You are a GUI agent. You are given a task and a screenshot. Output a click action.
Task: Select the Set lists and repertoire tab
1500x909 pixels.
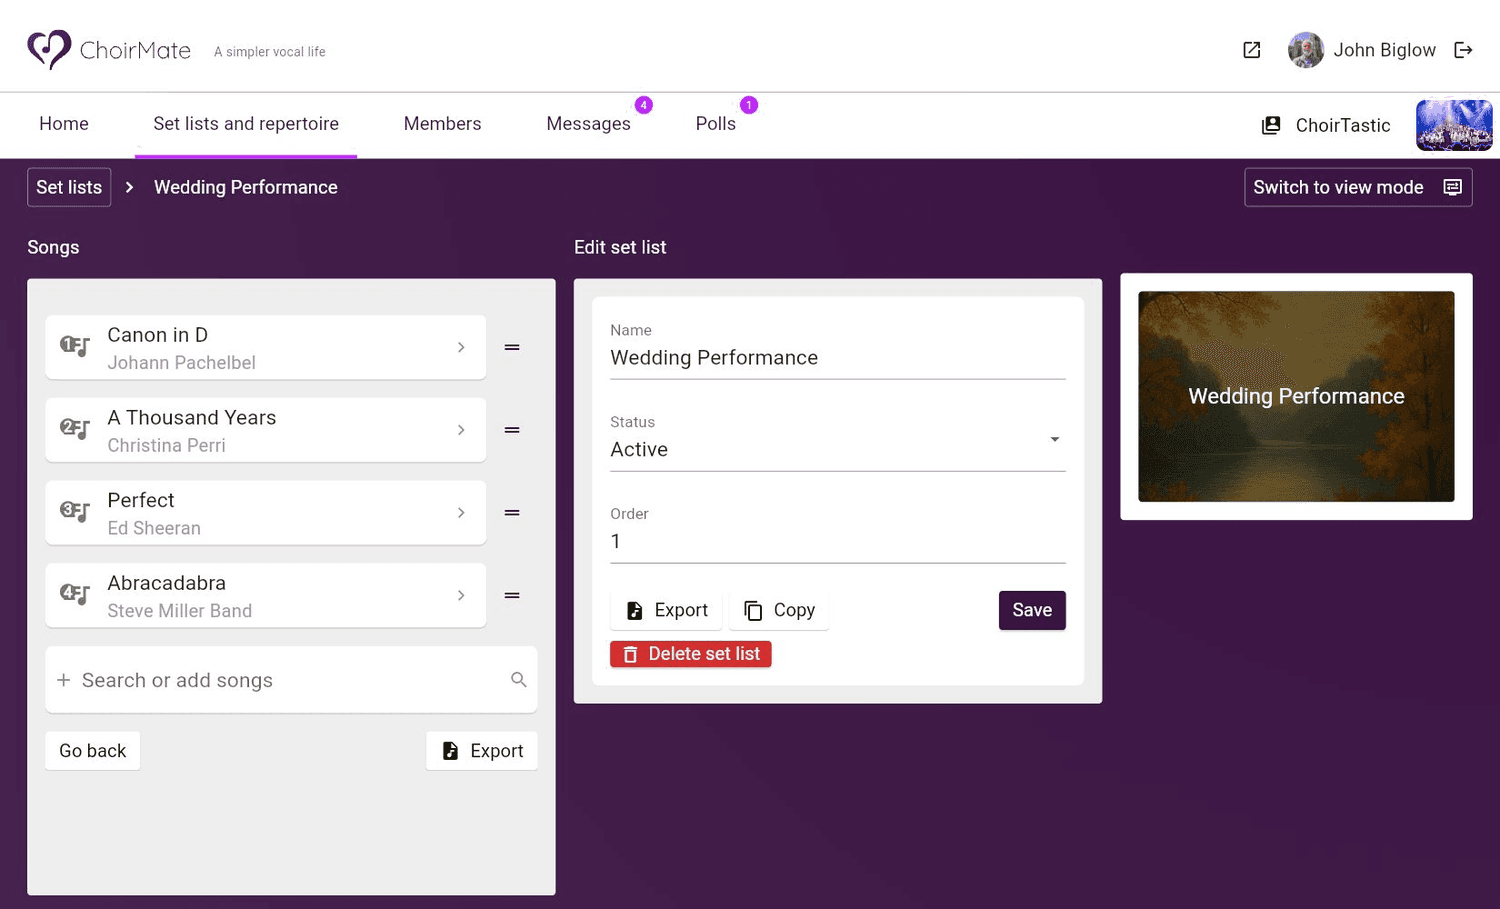(x=246, y=124)
